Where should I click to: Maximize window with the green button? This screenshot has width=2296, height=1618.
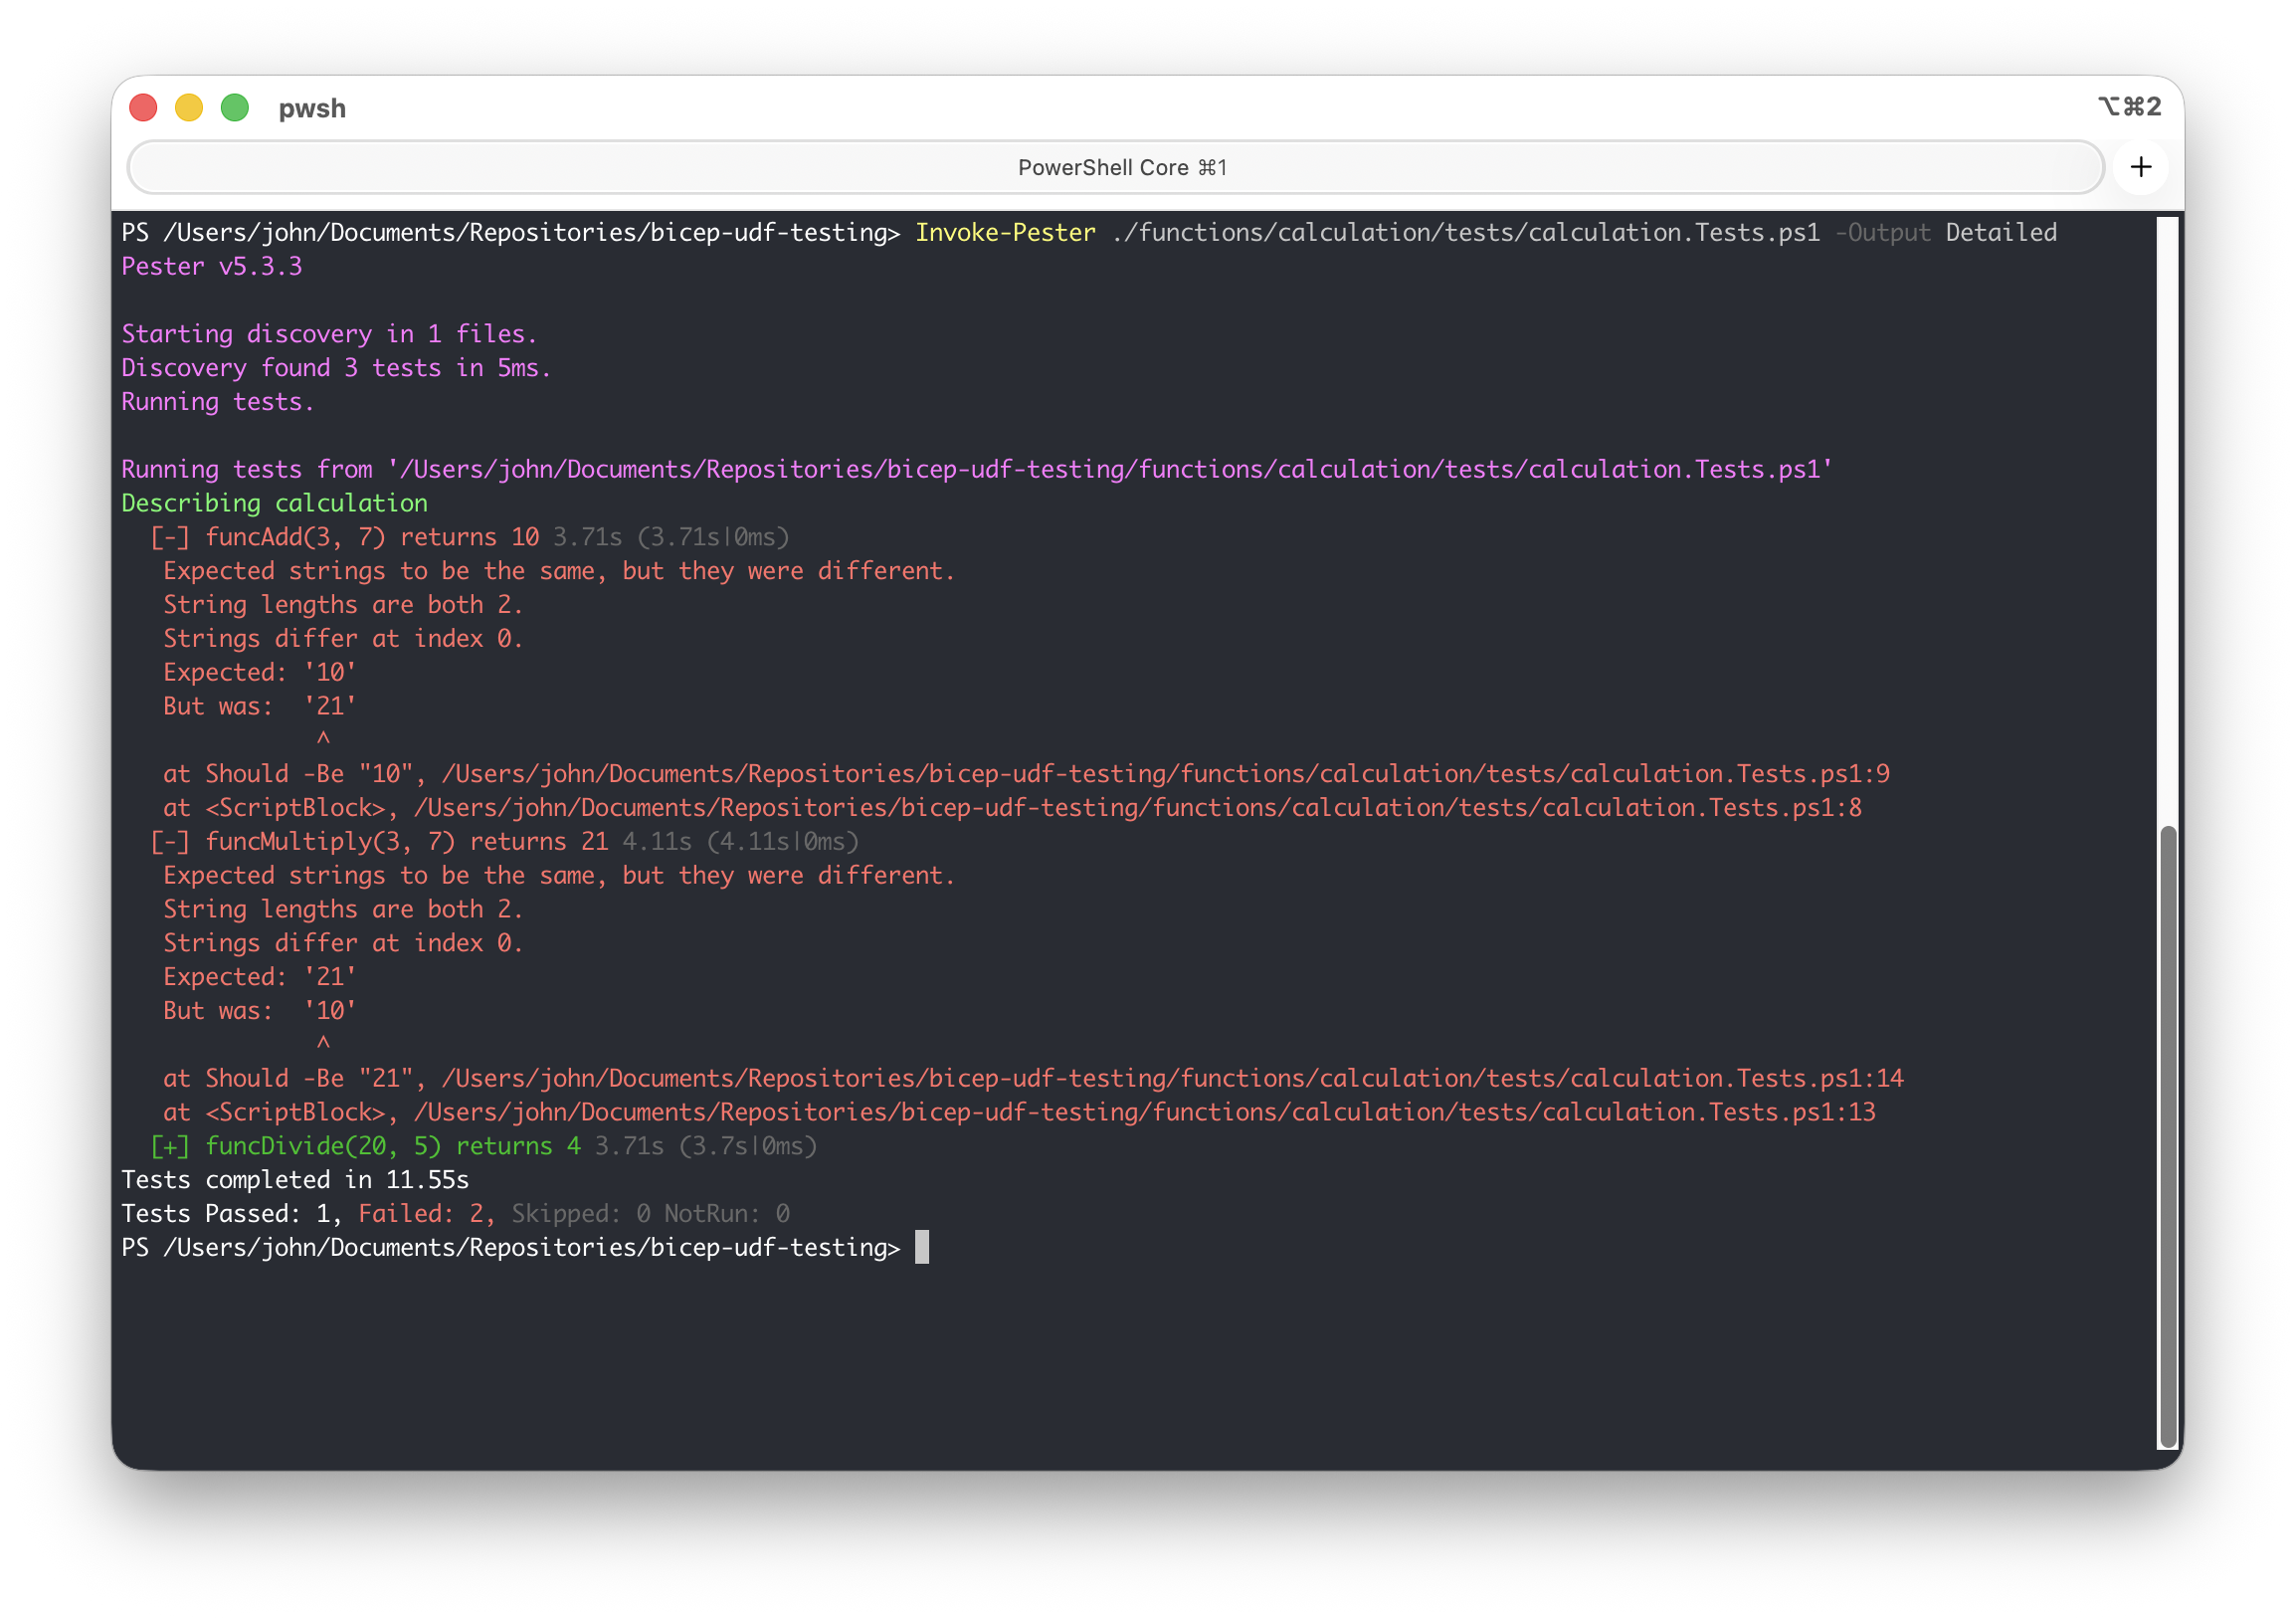(x=235, y=108)
